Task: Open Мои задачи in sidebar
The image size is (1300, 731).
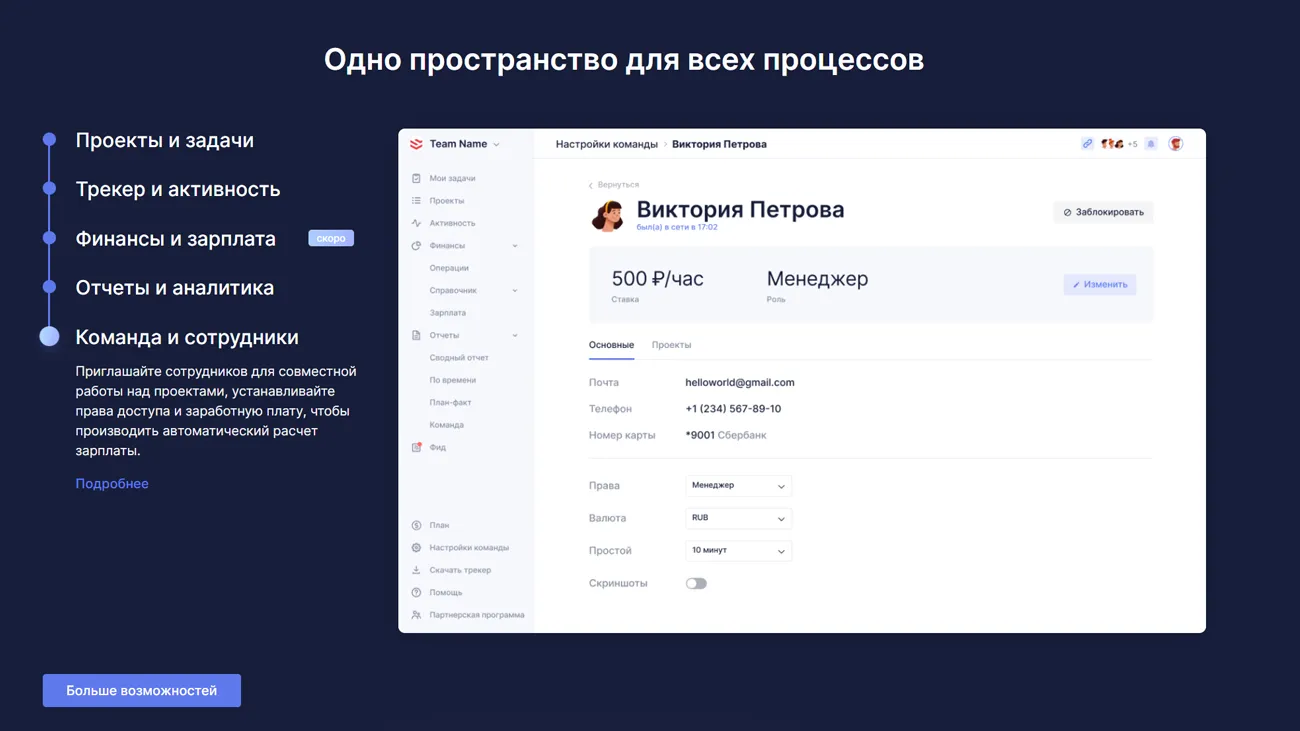Action: pyautogui.click(x=452, y=178)
